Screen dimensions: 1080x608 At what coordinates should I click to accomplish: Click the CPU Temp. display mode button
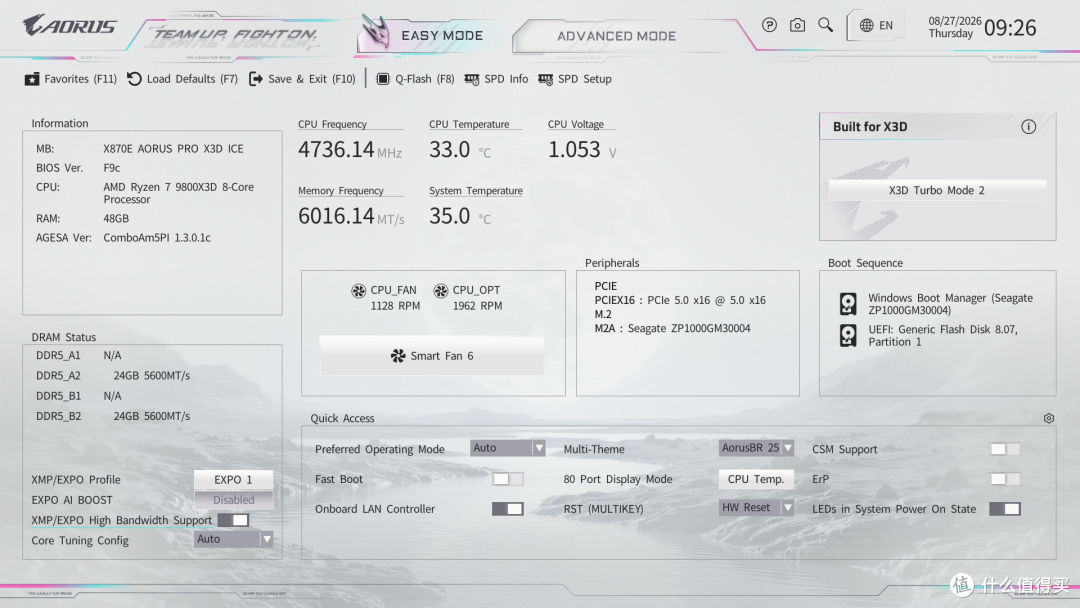click(756, 479)
